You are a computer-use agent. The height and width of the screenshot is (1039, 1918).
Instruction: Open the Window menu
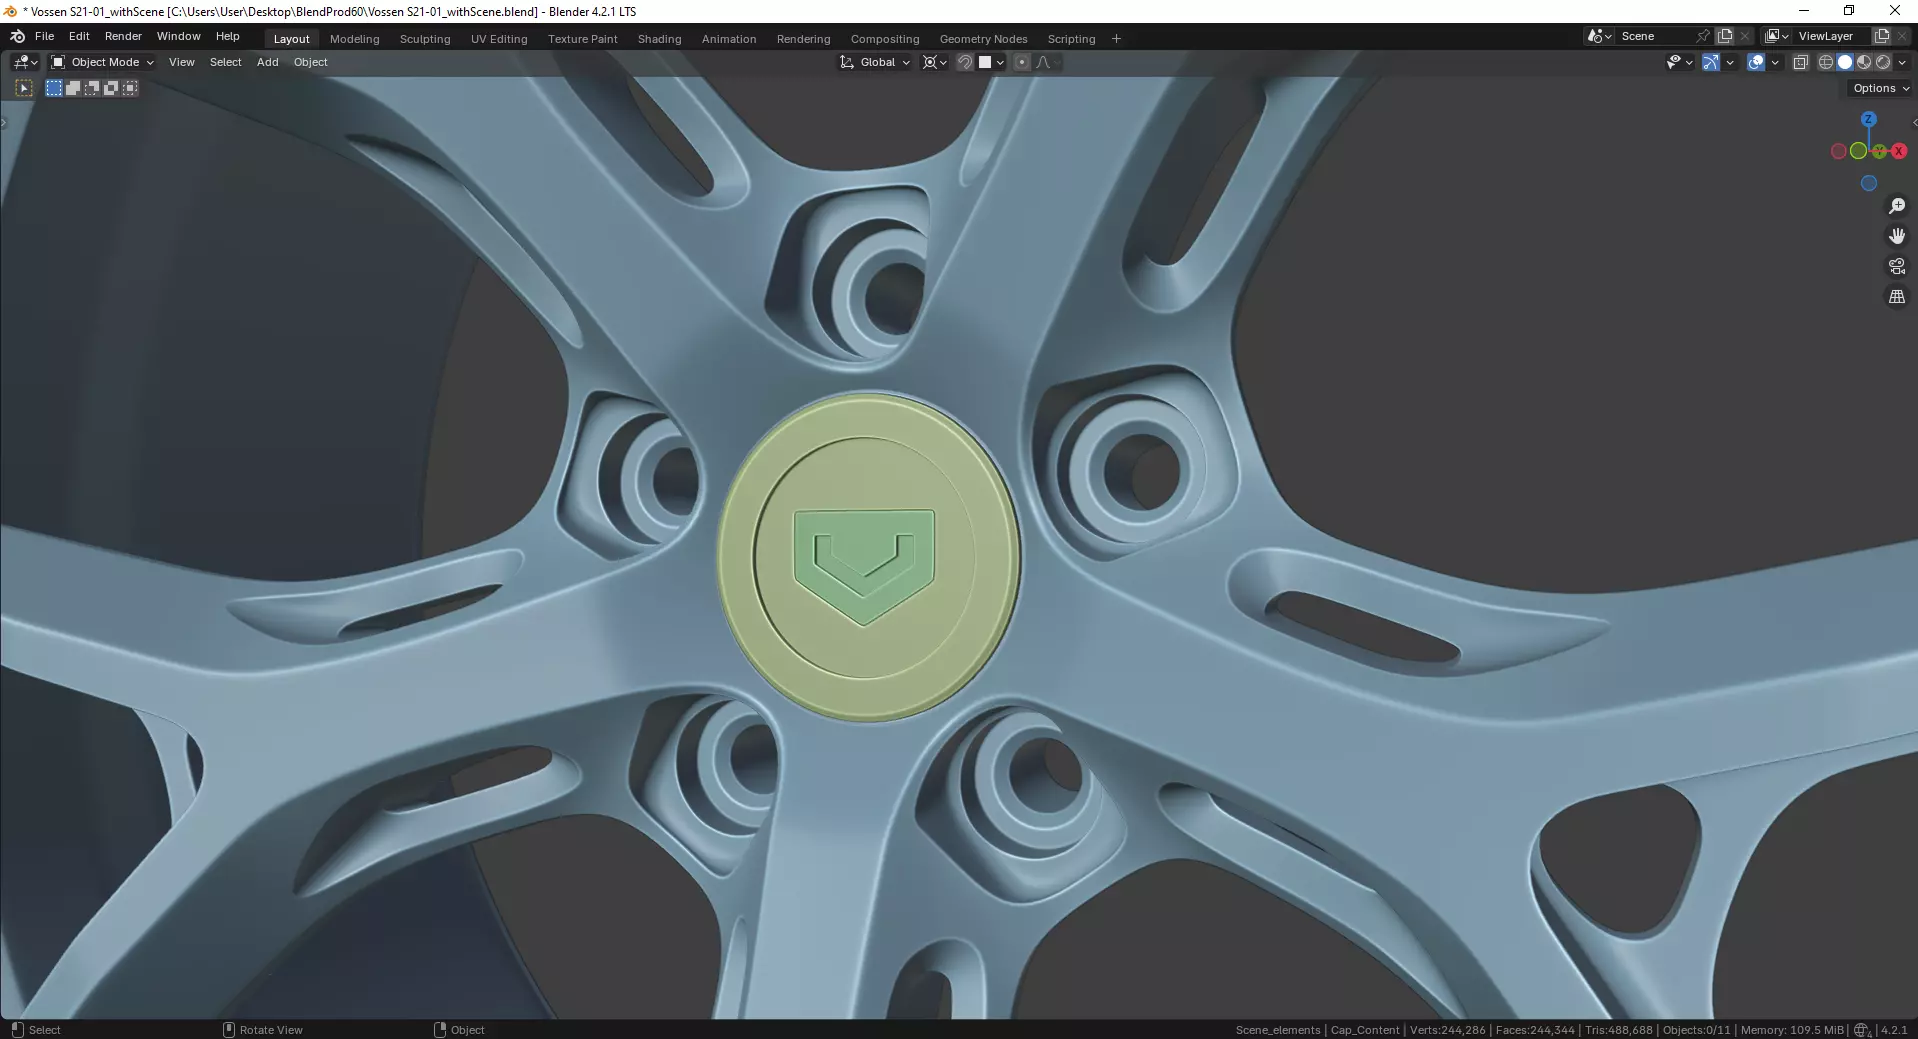click(x=178, y=36)
